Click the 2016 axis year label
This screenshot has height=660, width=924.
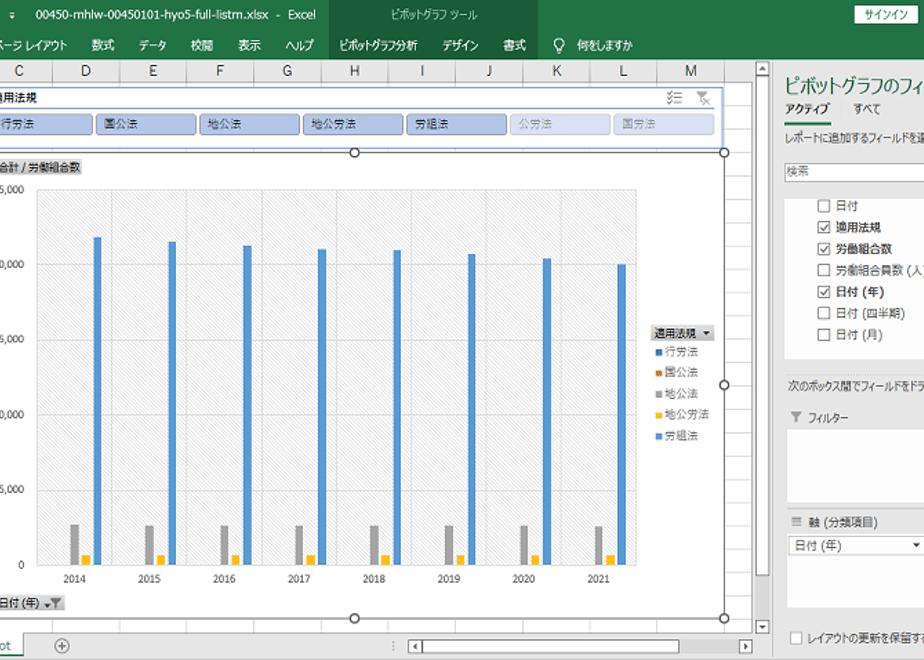[x=224, y=579]
